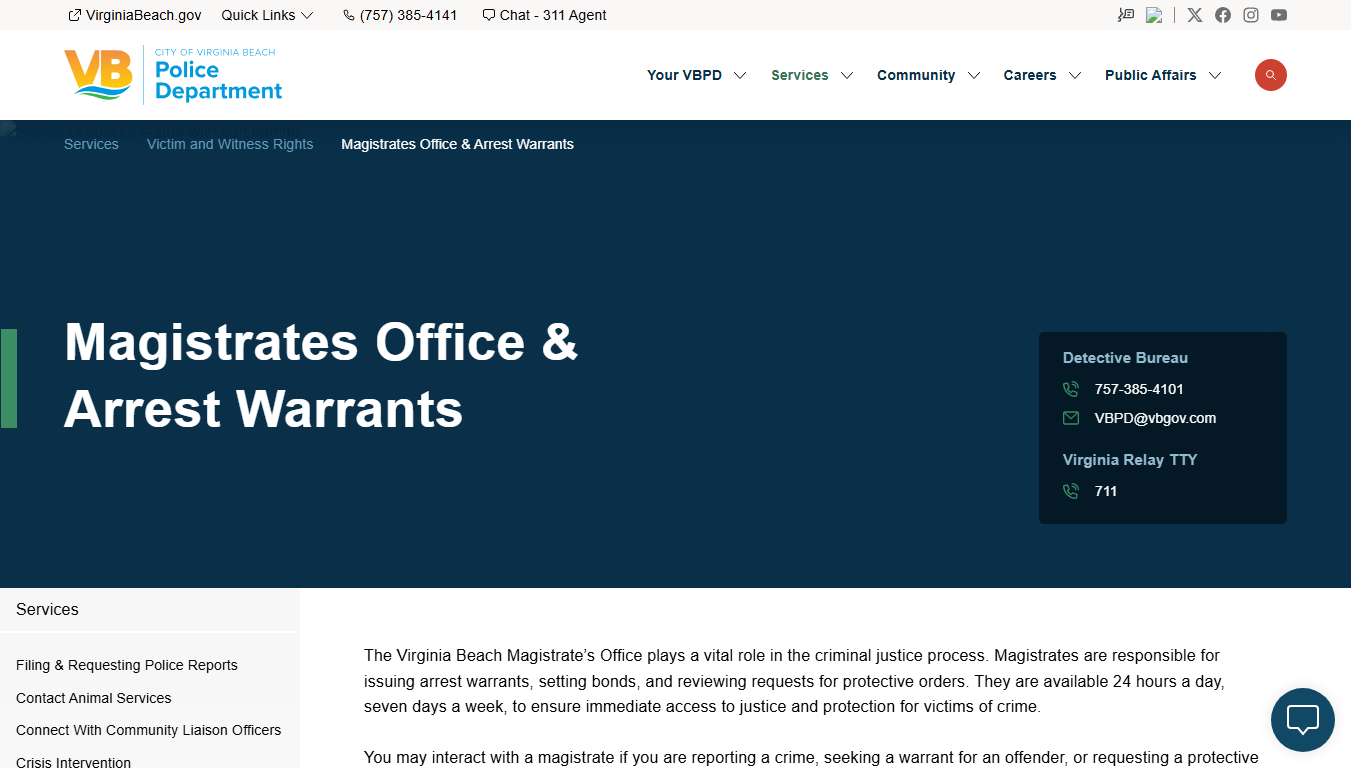Viewport: 1366px width, 768px height.
Task: Expand the Quick Links dropdown
Action: (266, 15)
